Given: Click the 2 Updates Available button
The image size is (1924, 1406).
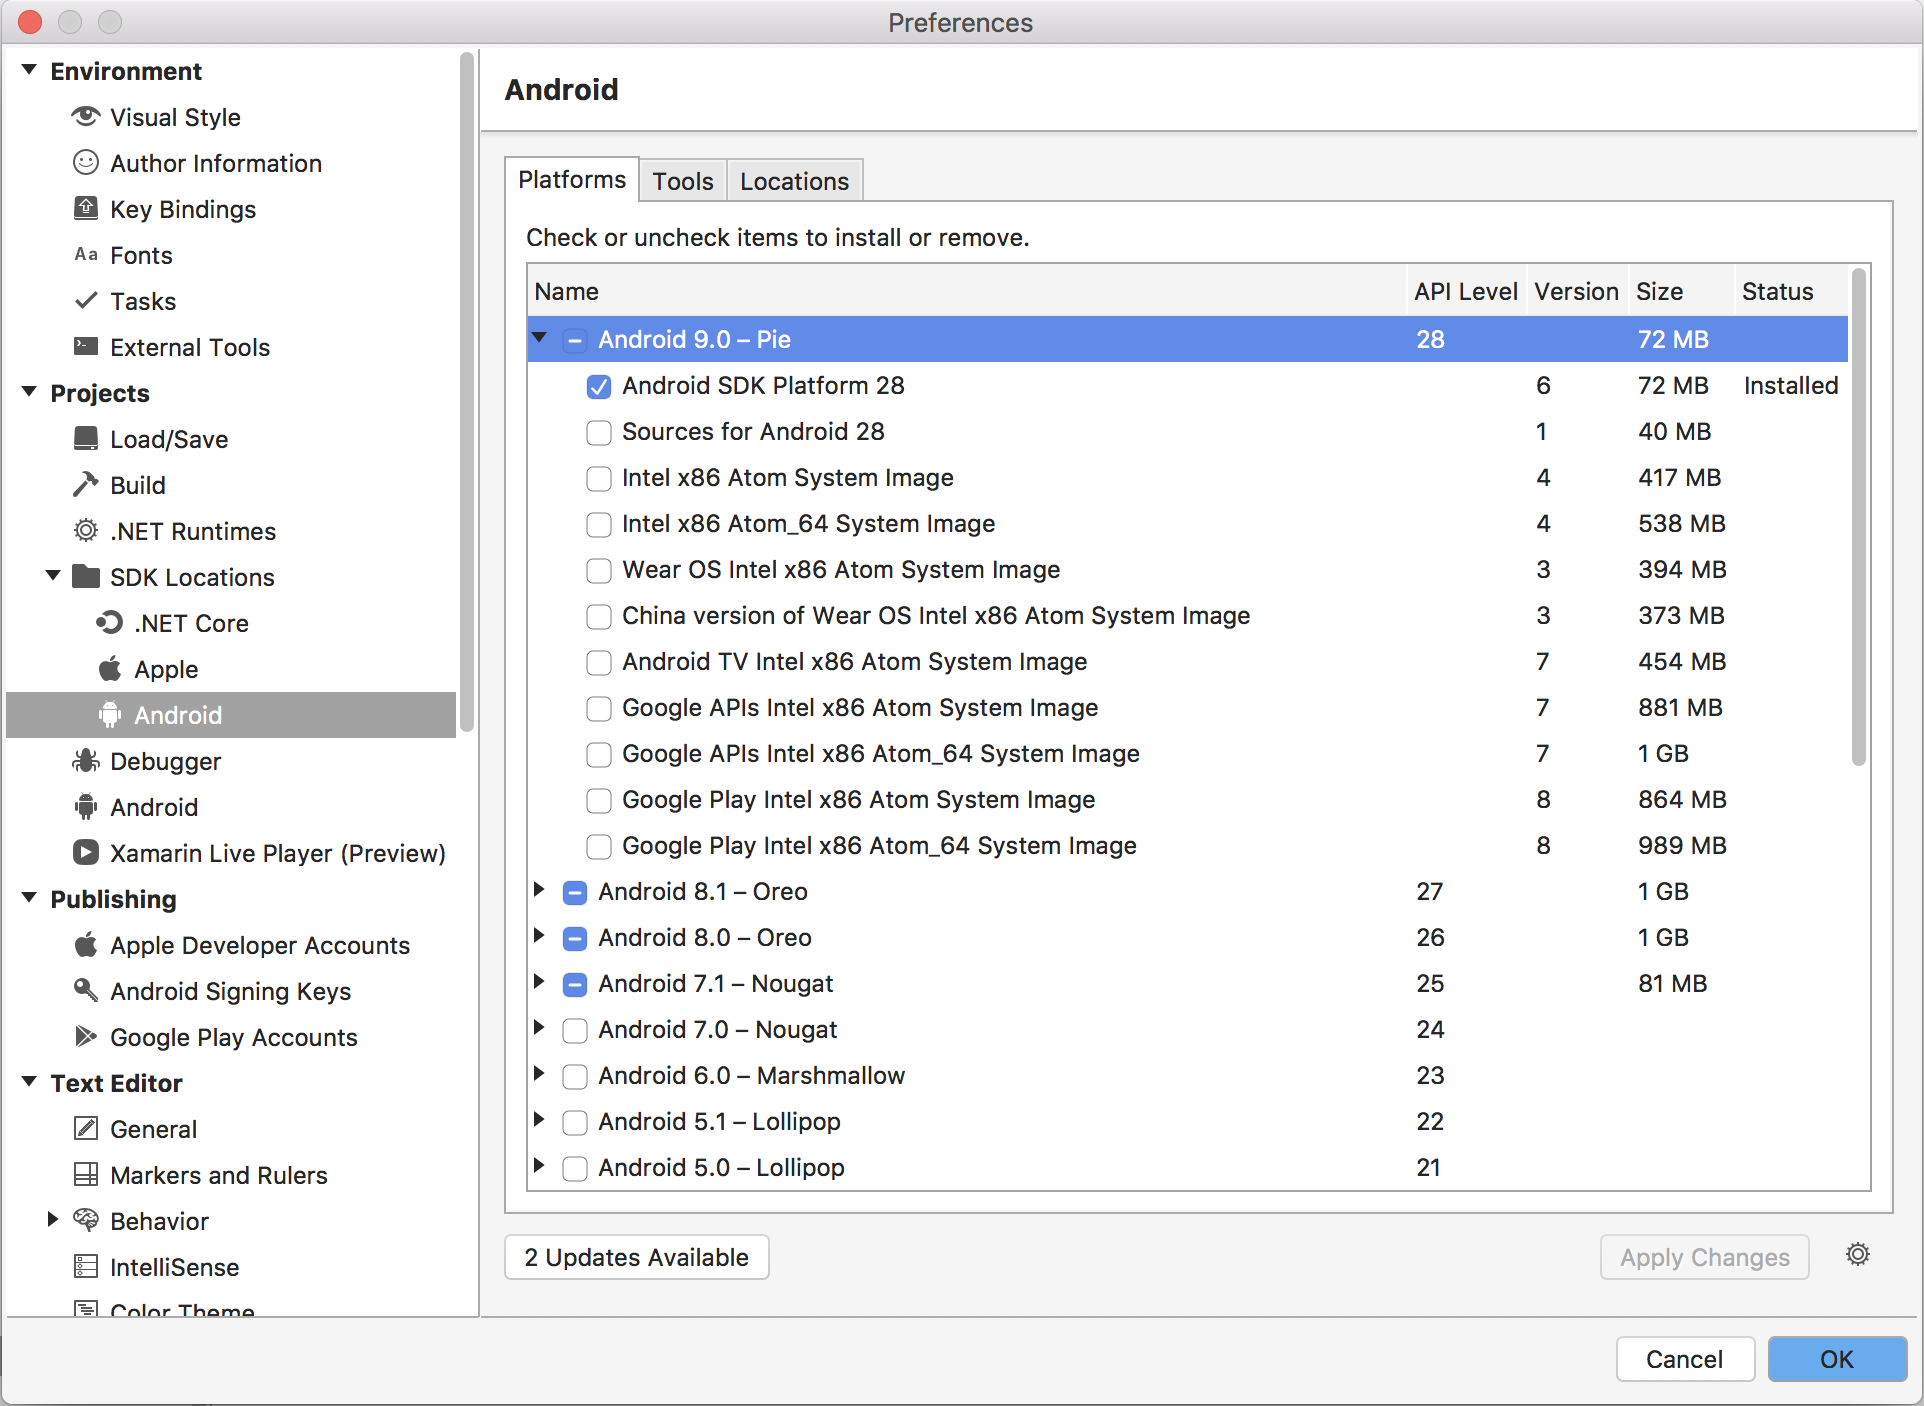Looking at the screenshot, I should click(x=636, y=1257).
